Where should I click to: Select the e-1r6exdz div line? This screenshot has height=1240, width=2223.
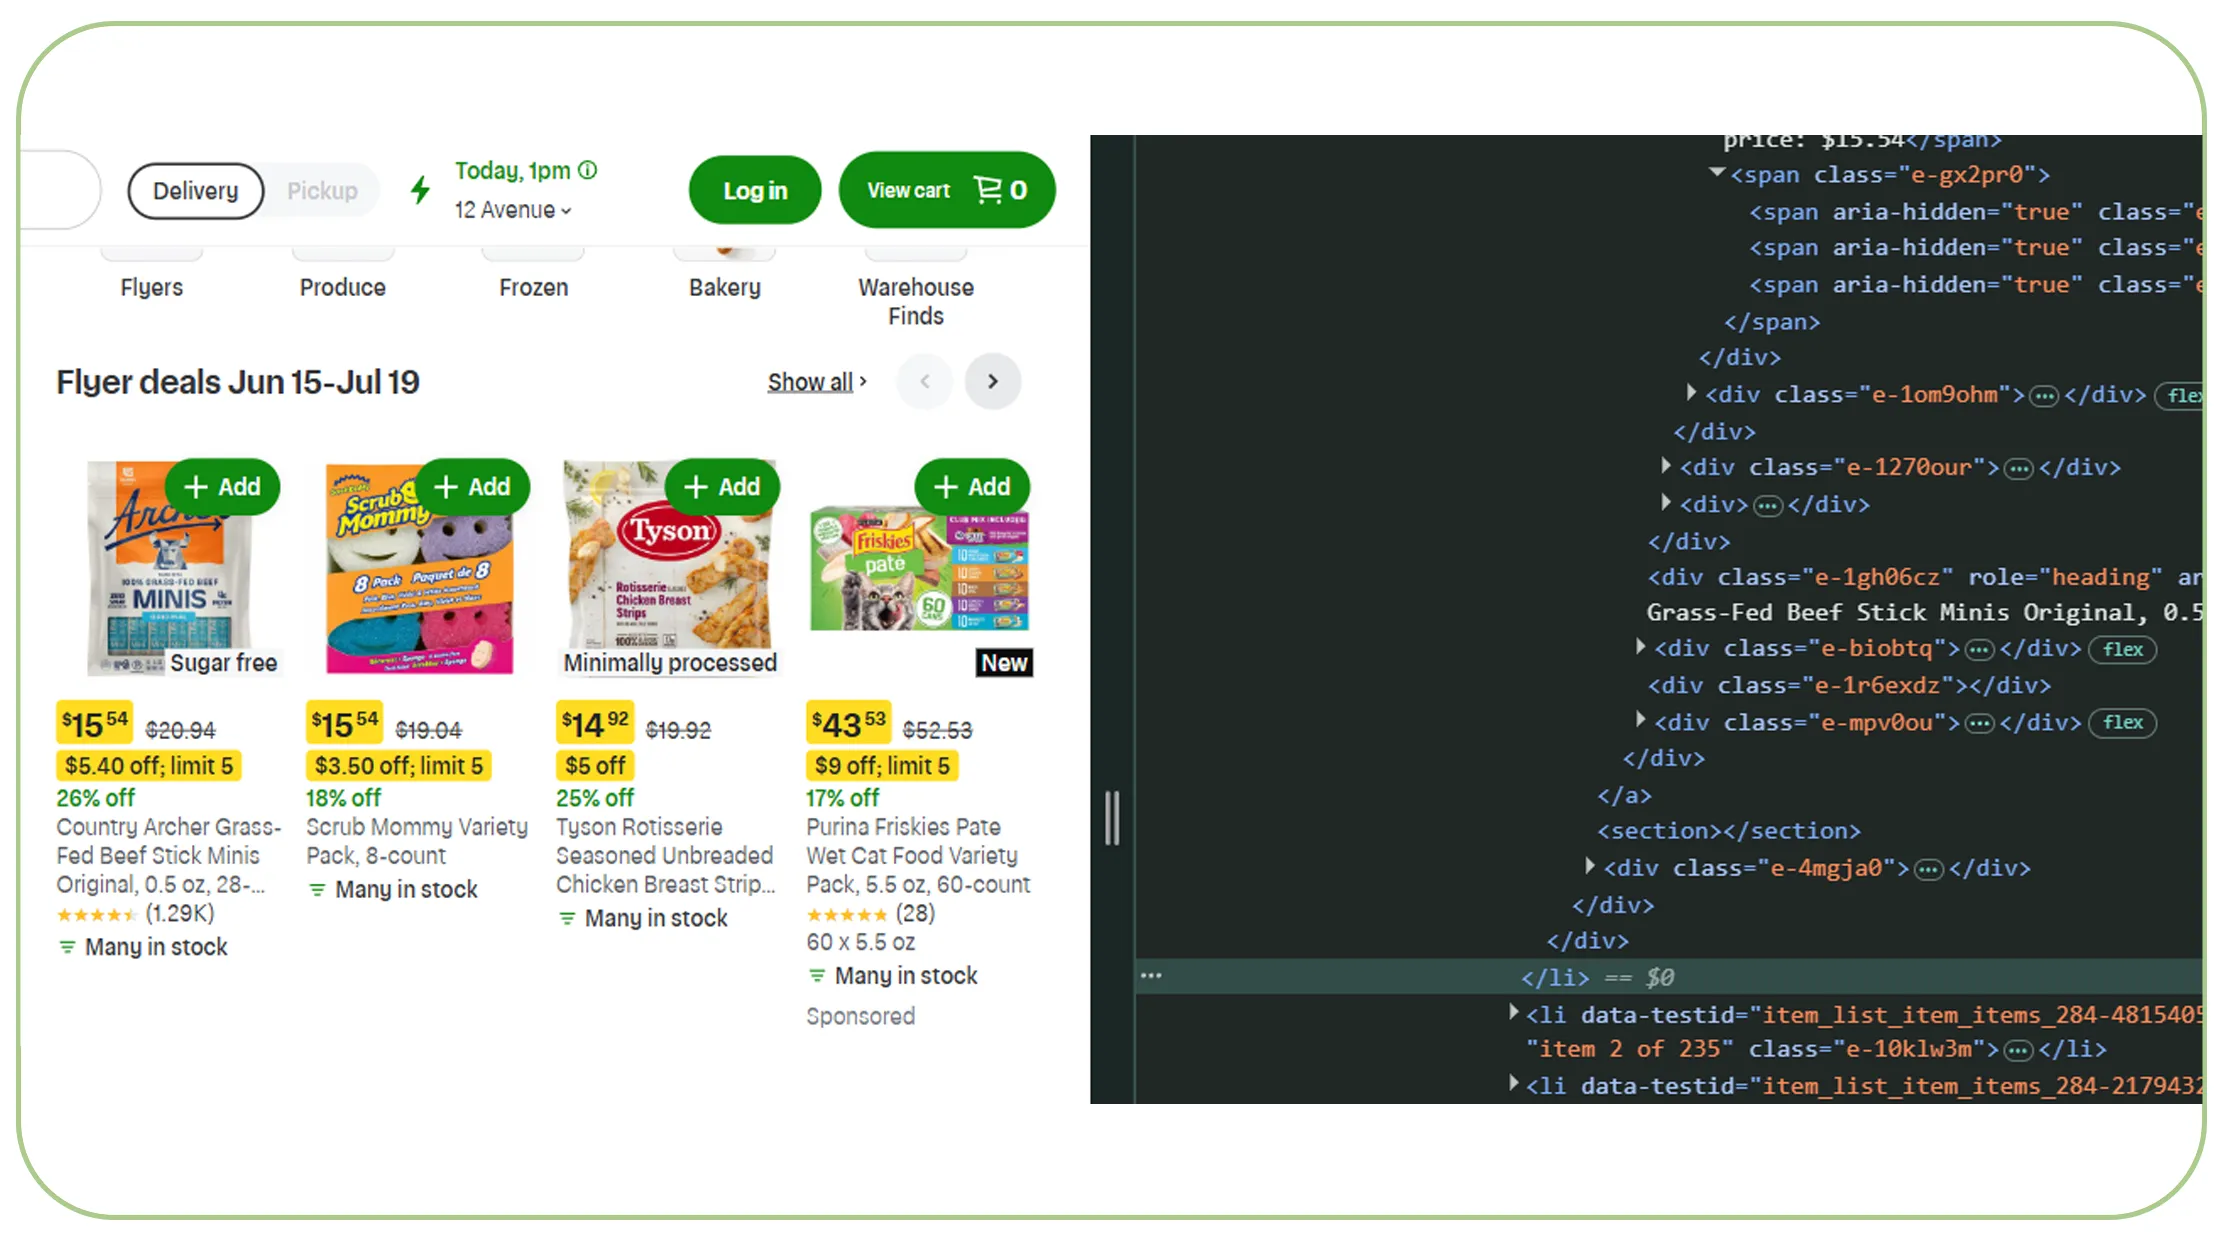tap(1850, 686)
